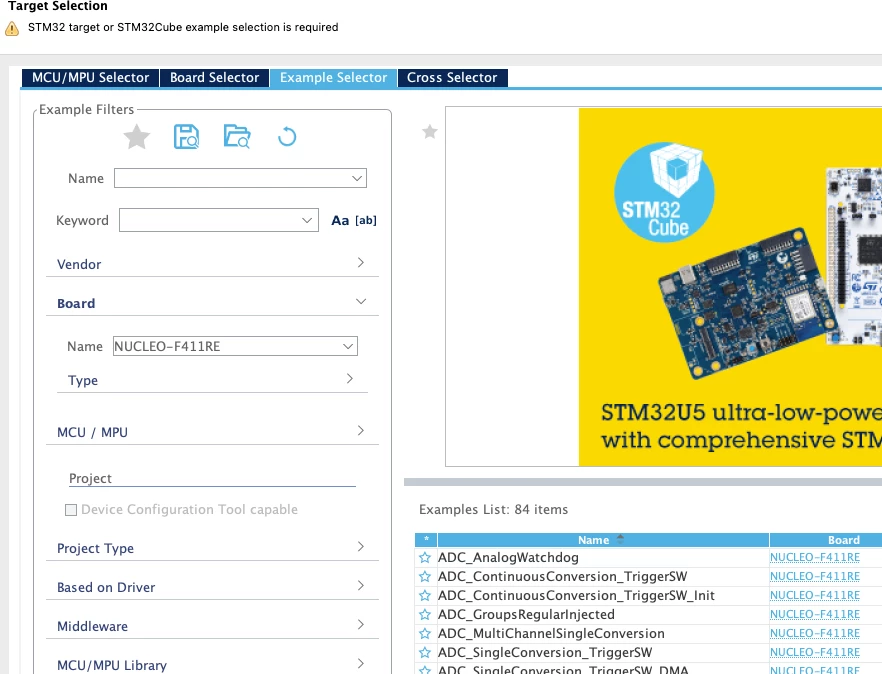This screenshot has height=674, width=882.
Task: Click the horizontal splitter bar below banner
Action: (643, 482)
